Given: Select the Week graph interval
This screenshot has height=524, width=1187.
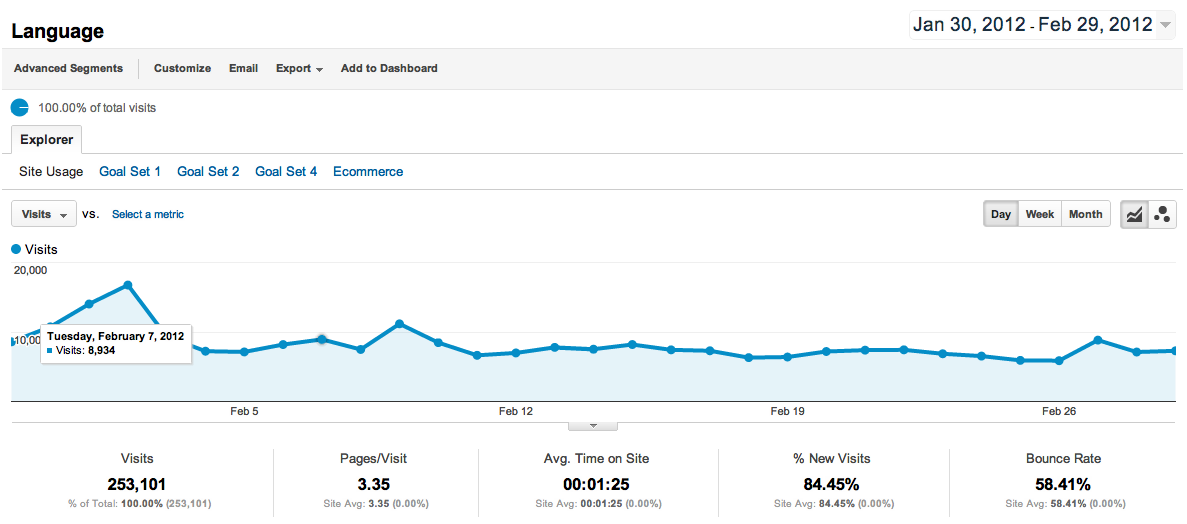Looking at the screenshot, I should (1040, 214).
